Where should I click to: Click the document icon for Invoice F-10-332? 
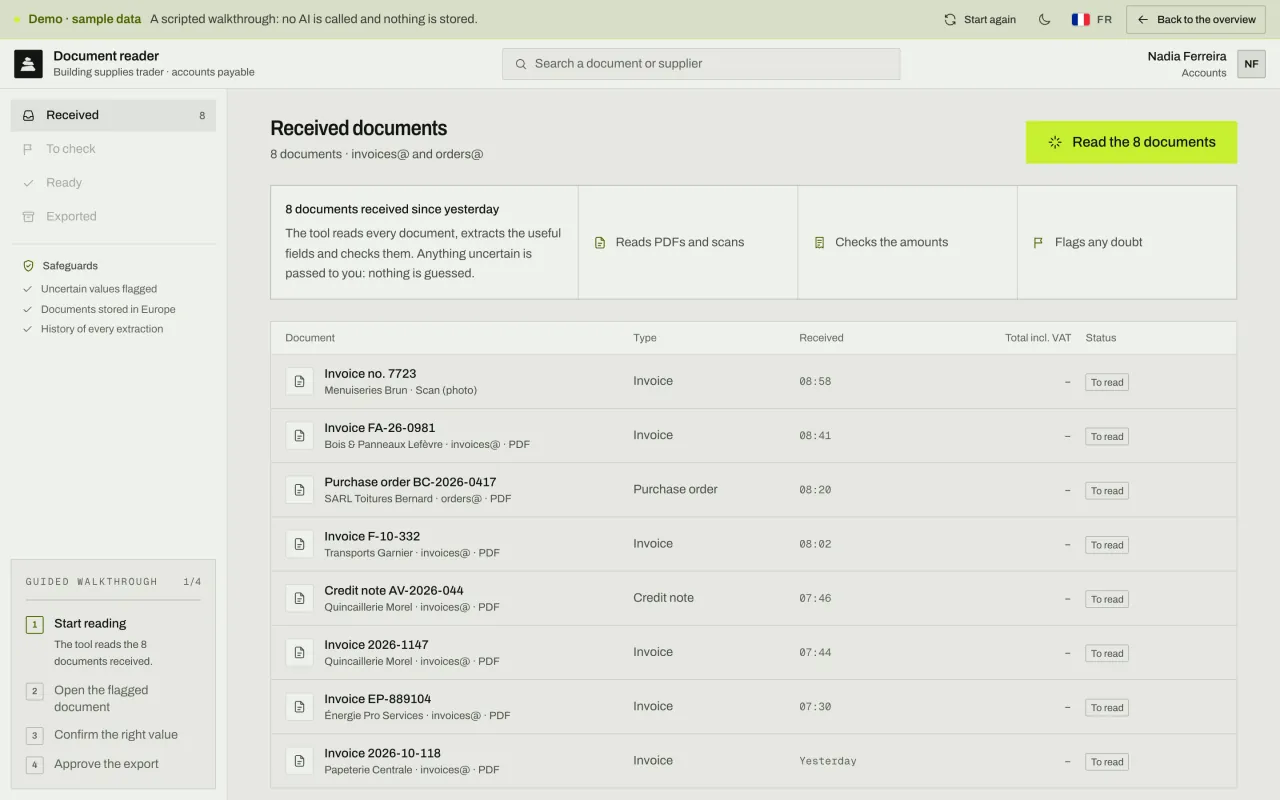pyautogui.click(x=299, y=544)
